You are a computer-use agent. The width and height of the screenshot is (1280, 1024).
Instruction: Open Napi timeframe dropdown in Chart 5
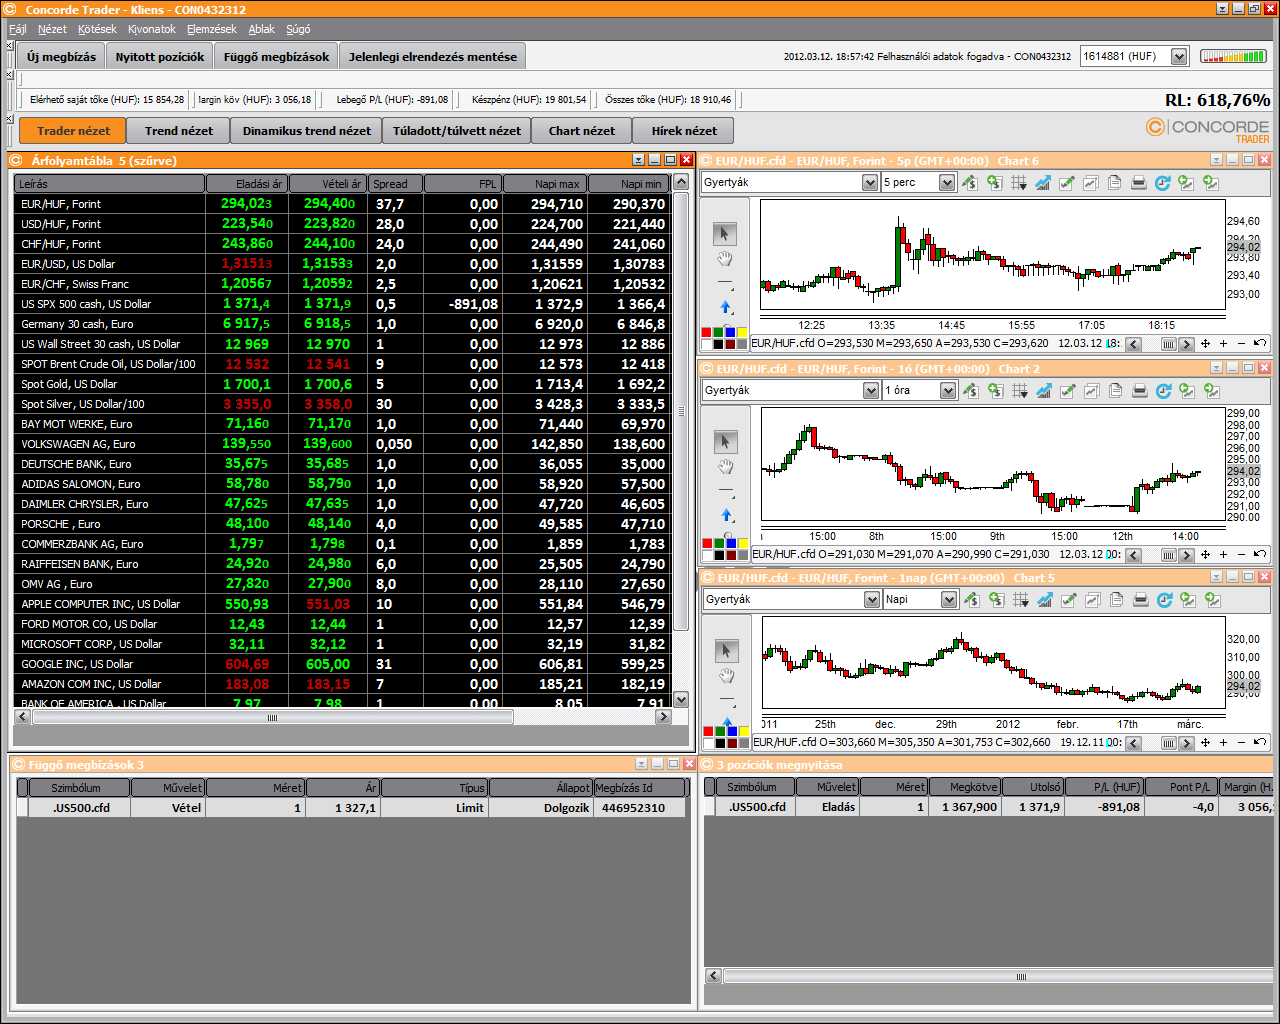pyautogui.click(x=949, y=600)
